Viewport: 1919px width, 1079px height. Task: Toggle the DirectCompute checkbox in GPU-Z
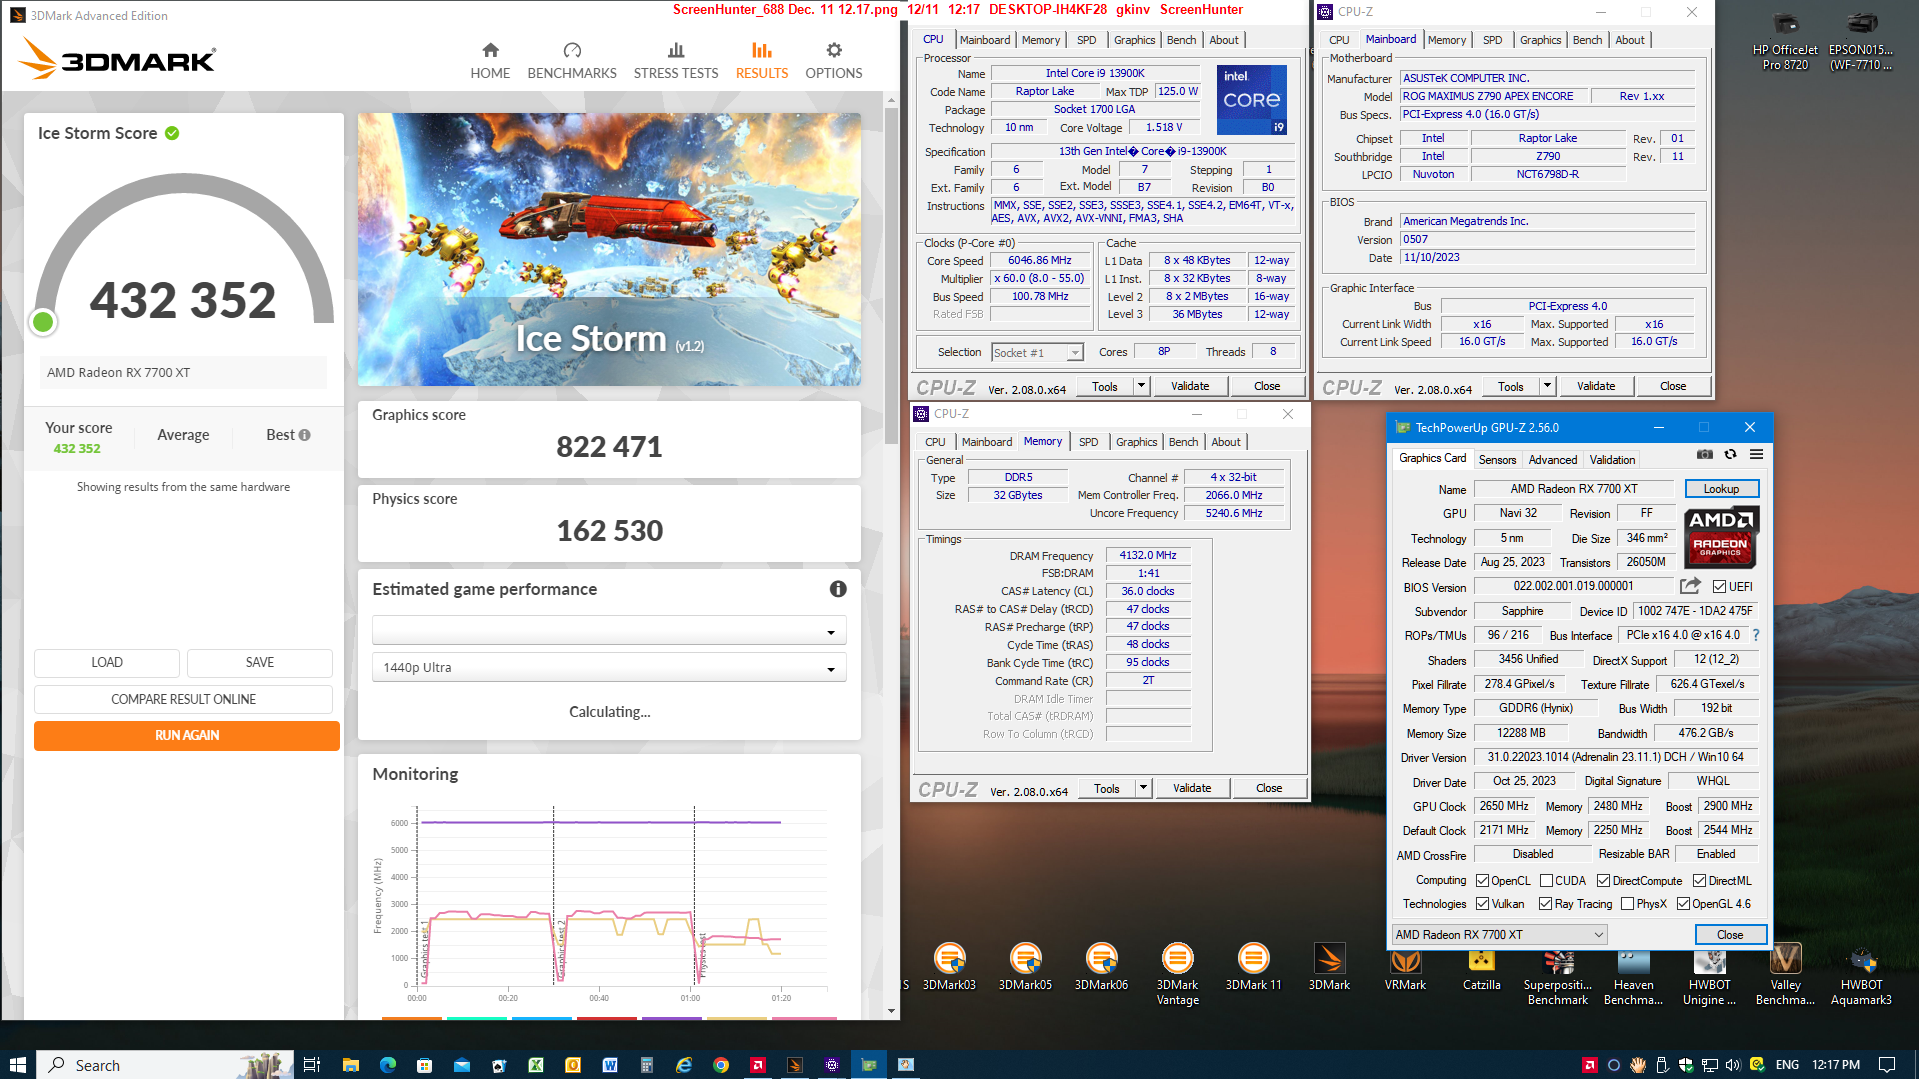pos(1603,881)
